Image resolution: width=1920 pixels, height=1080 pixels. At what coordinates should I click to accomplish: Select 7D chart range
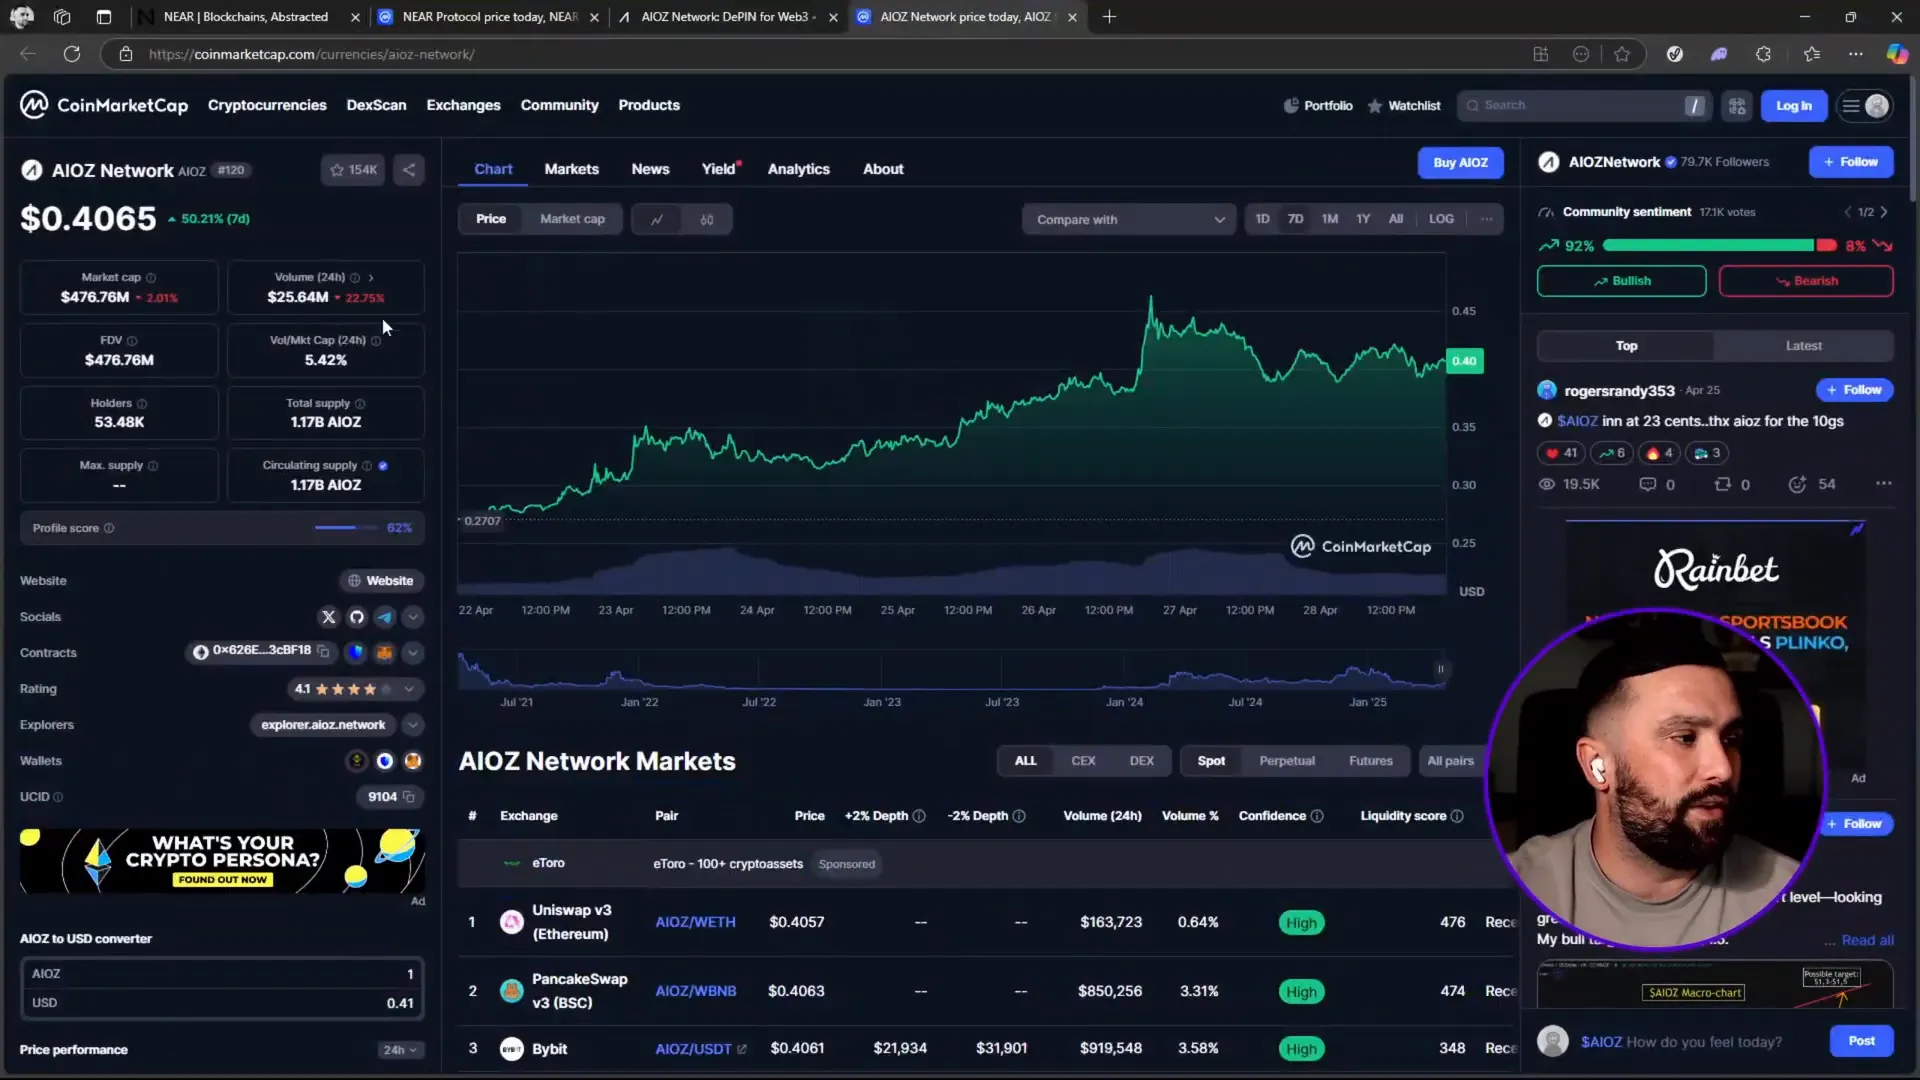[x=1296, y=219]
